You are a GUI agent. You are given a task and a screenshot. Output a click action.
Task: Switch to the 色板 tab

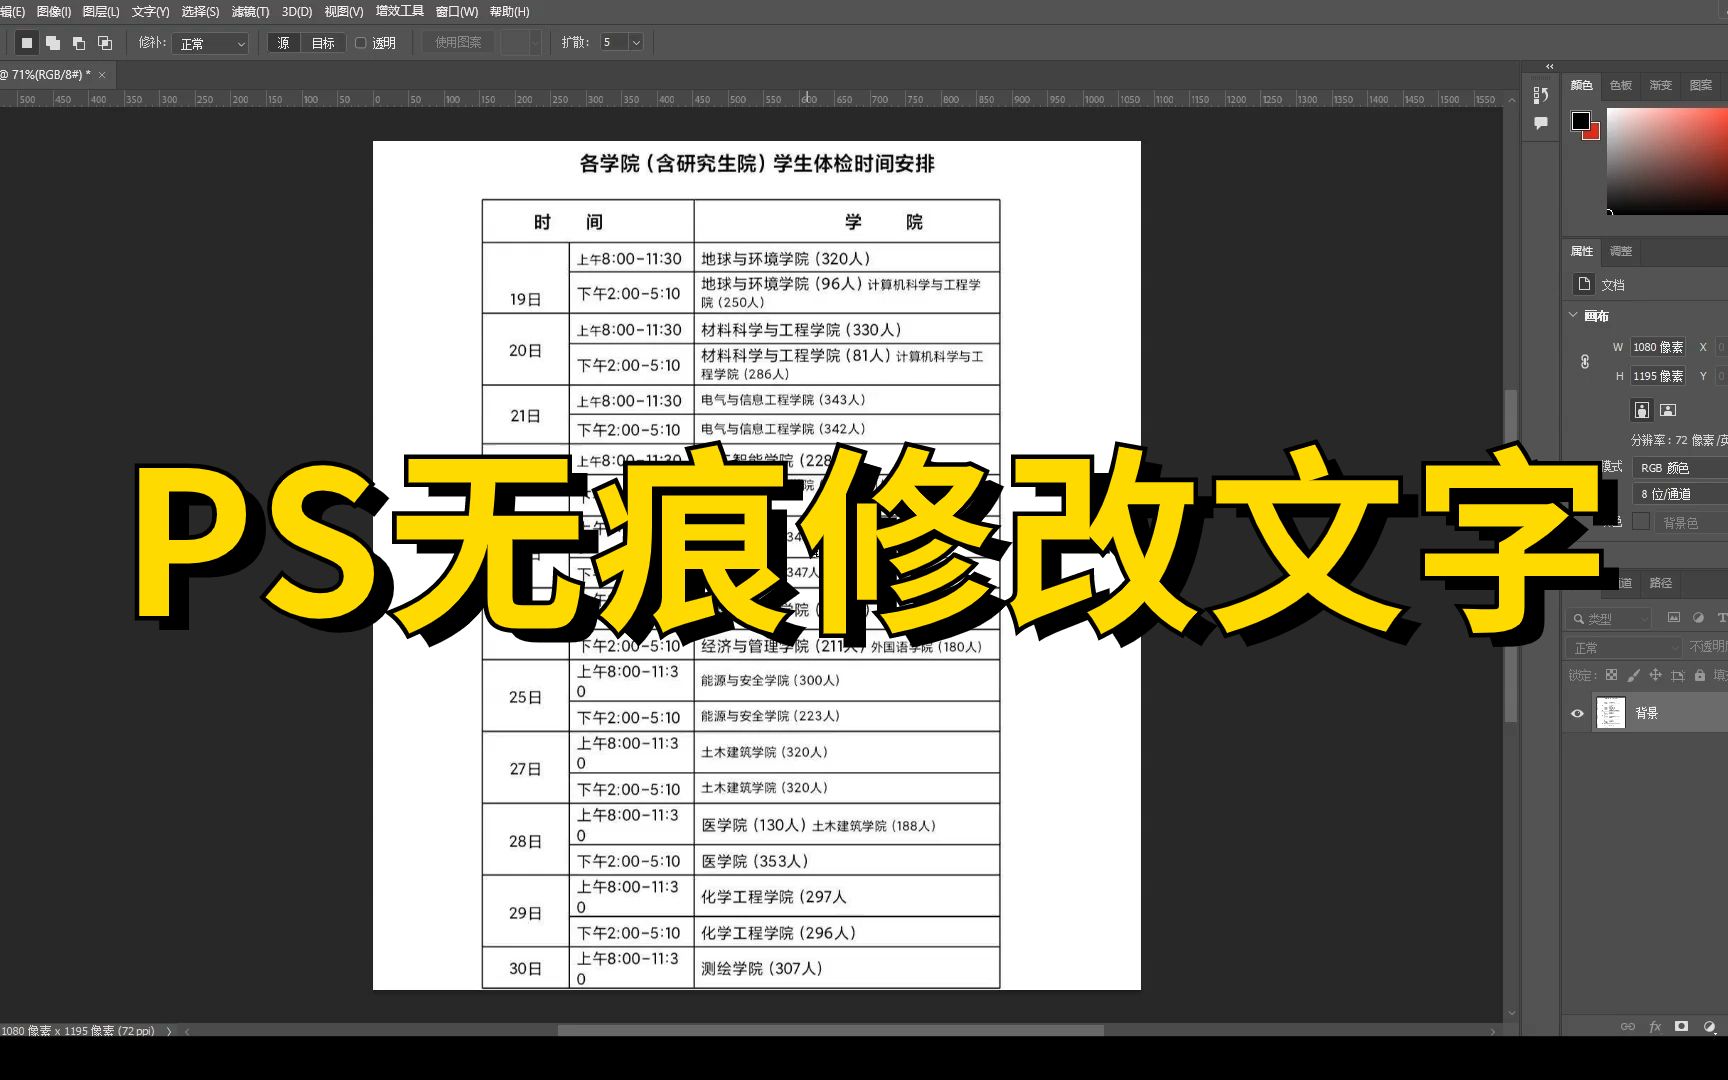coord(1621,85)
